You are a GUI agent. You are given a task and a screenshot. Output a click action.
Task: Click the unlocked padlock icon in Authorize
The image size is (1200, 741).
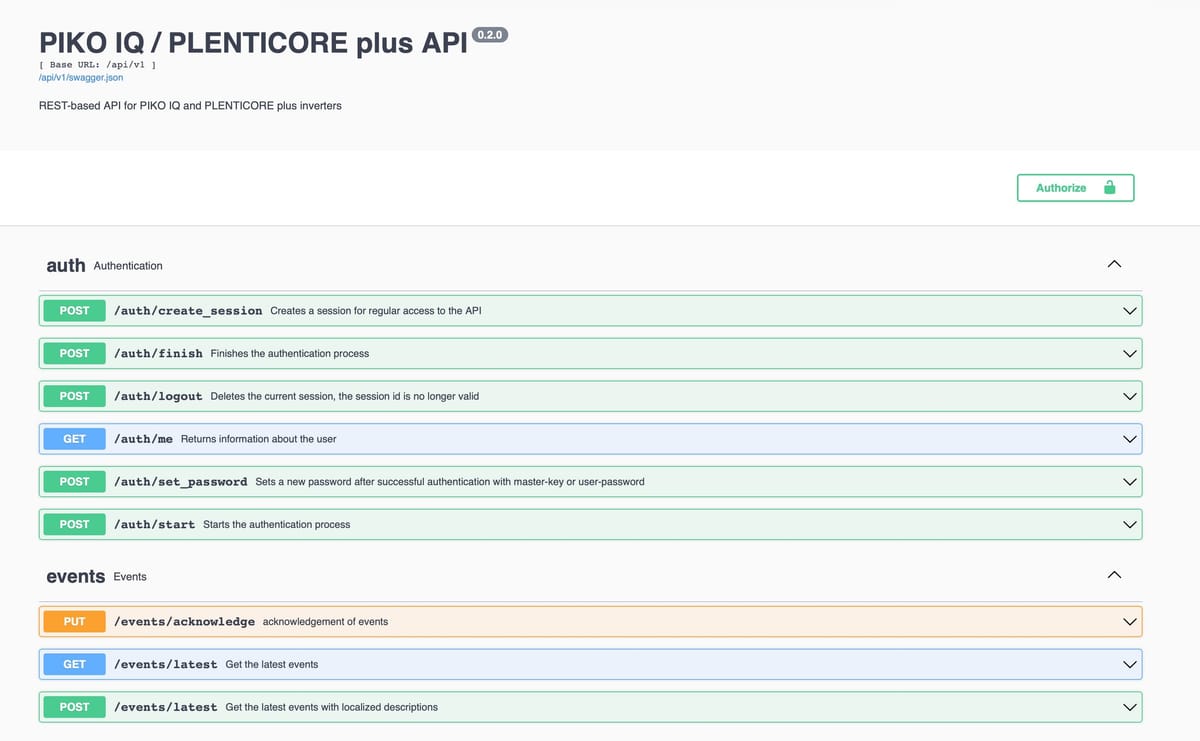[x=1109, y=188]
